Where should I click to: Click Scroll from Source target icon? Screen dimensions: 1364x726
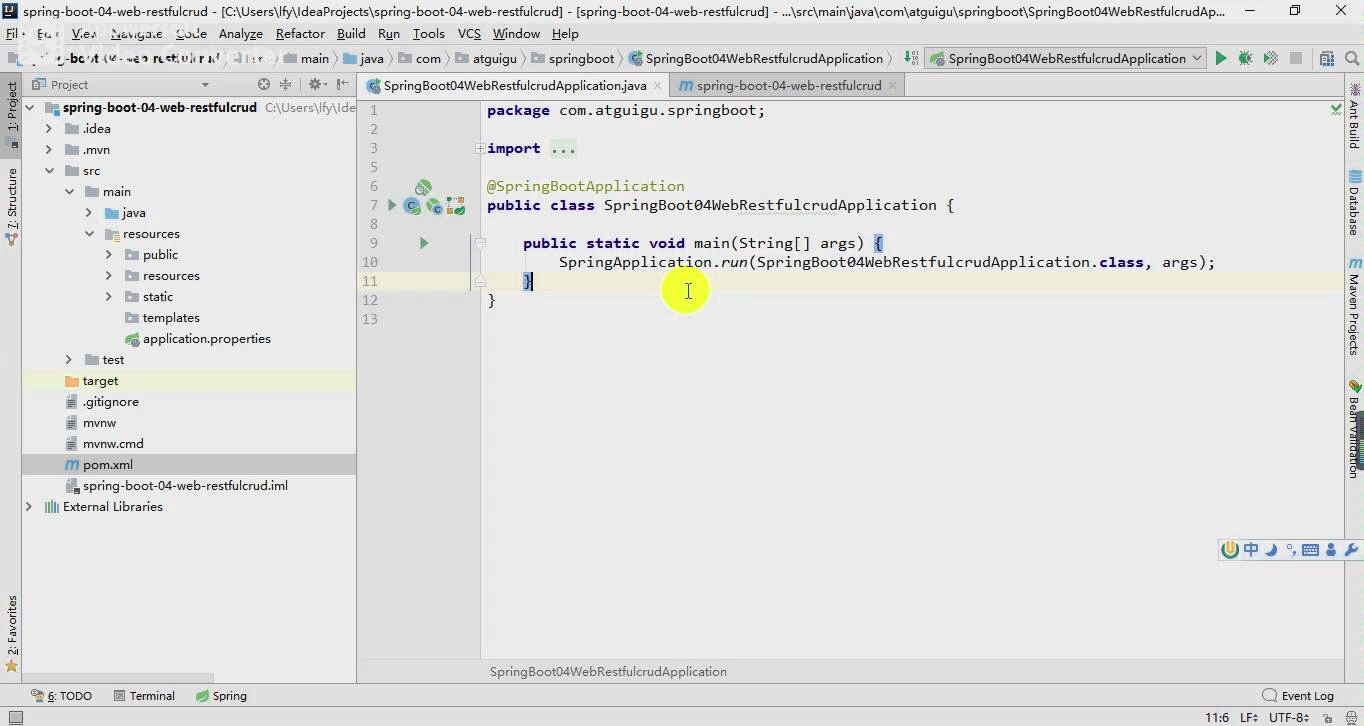[264, 85]
